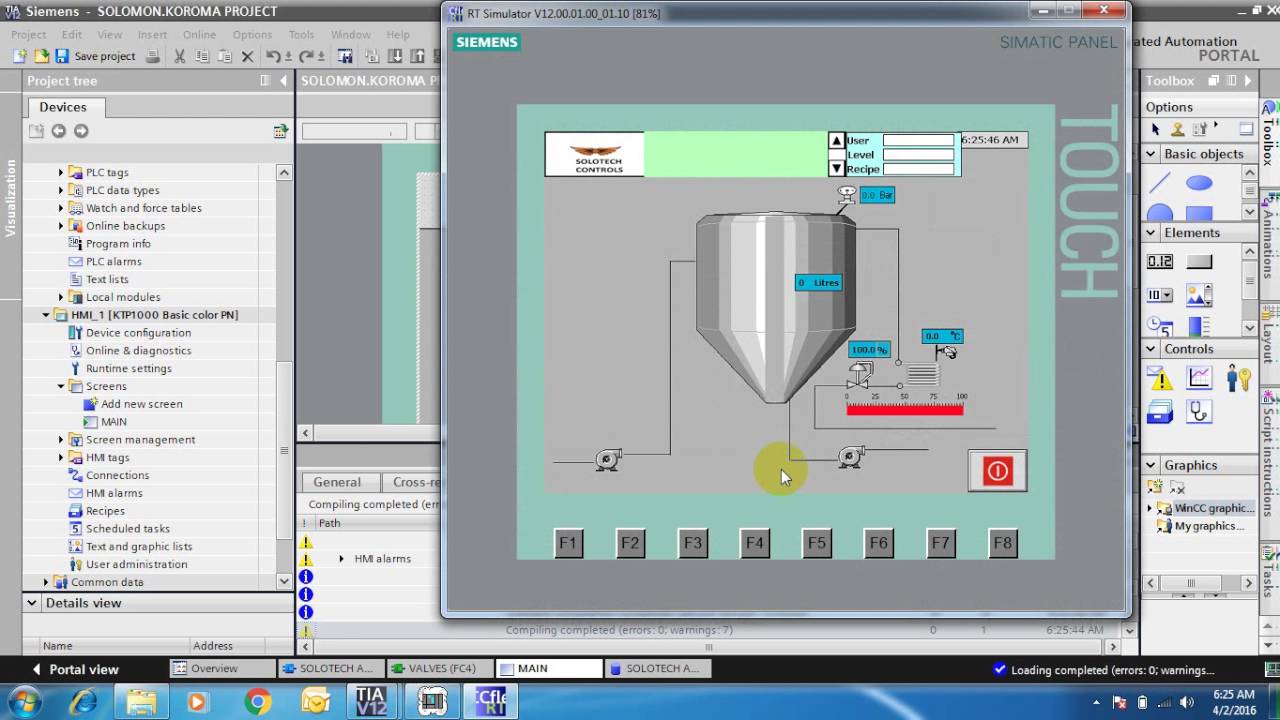This screenshot has width=1280, height=720.
Task: Collapse the Basic objects toolbox section
Action: (x=1151, y=154)
